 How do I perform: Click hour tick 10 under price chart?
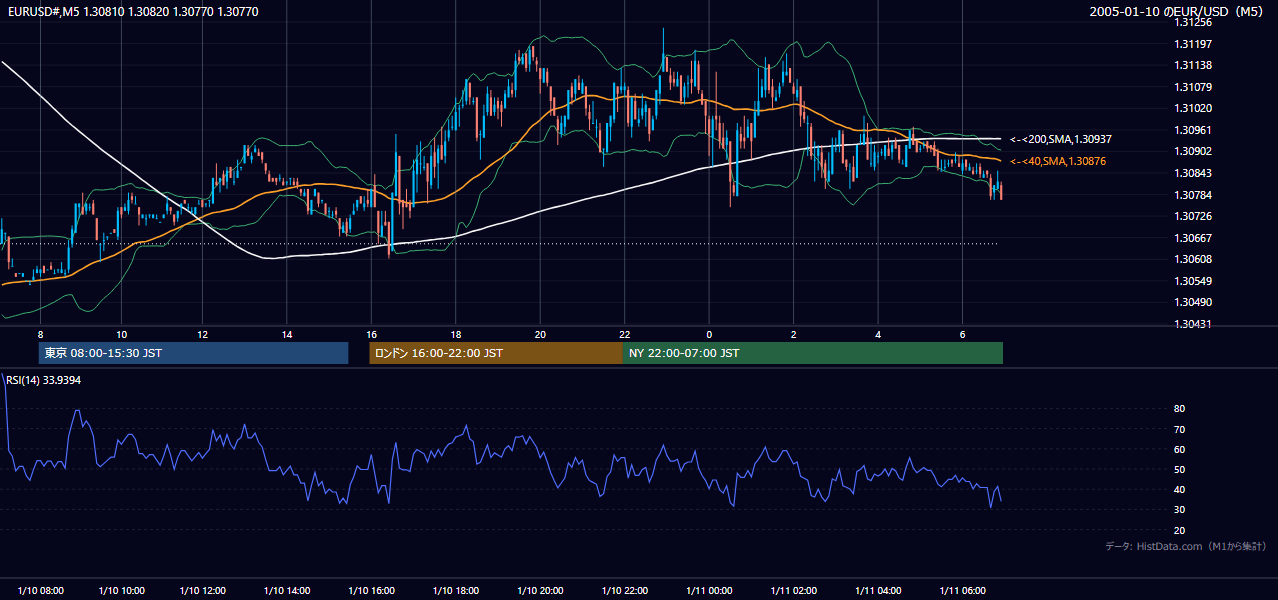[121, 334]
